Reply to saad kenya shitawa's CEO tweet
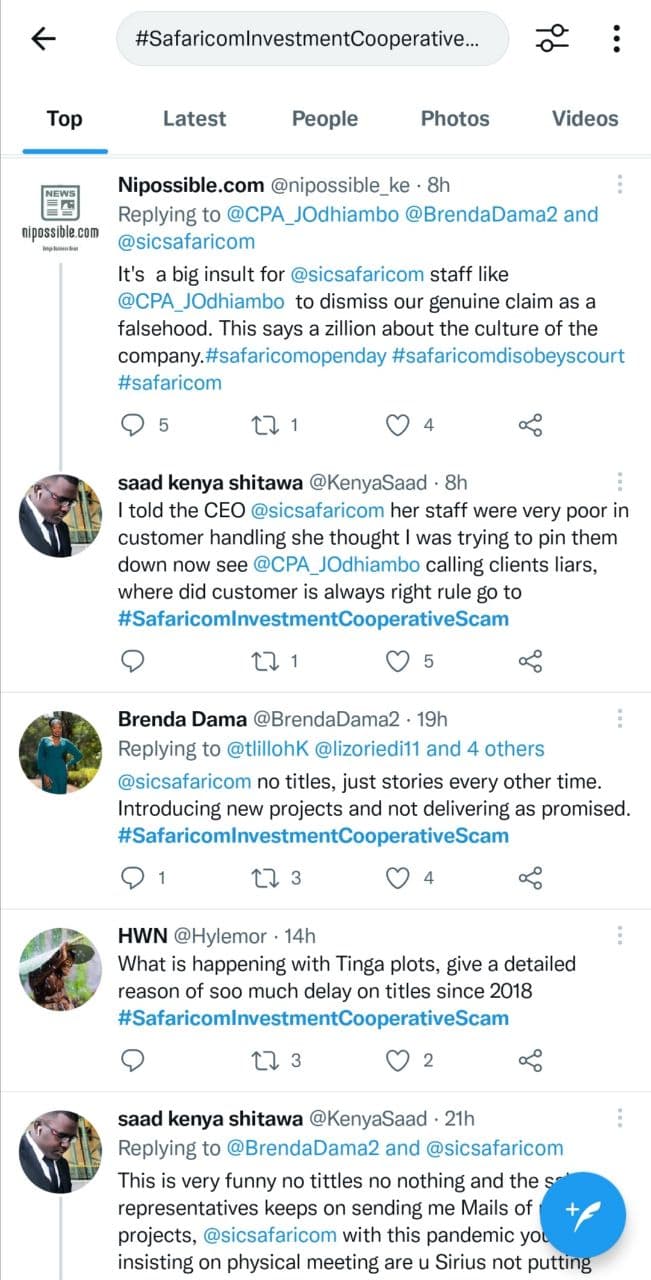This screenshot has width=651, height=1280. (132, 661)
